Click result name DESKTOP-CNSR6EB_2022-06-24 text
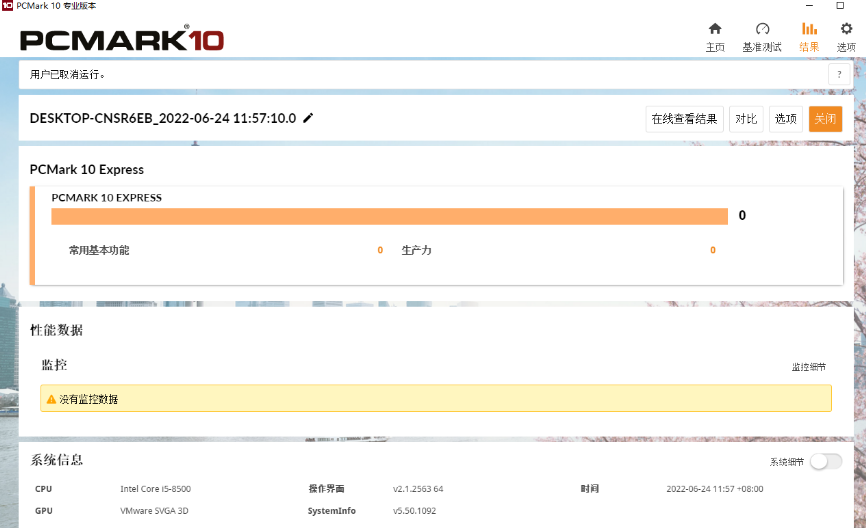Screen dimensions: 866x528 click(163, 118)
